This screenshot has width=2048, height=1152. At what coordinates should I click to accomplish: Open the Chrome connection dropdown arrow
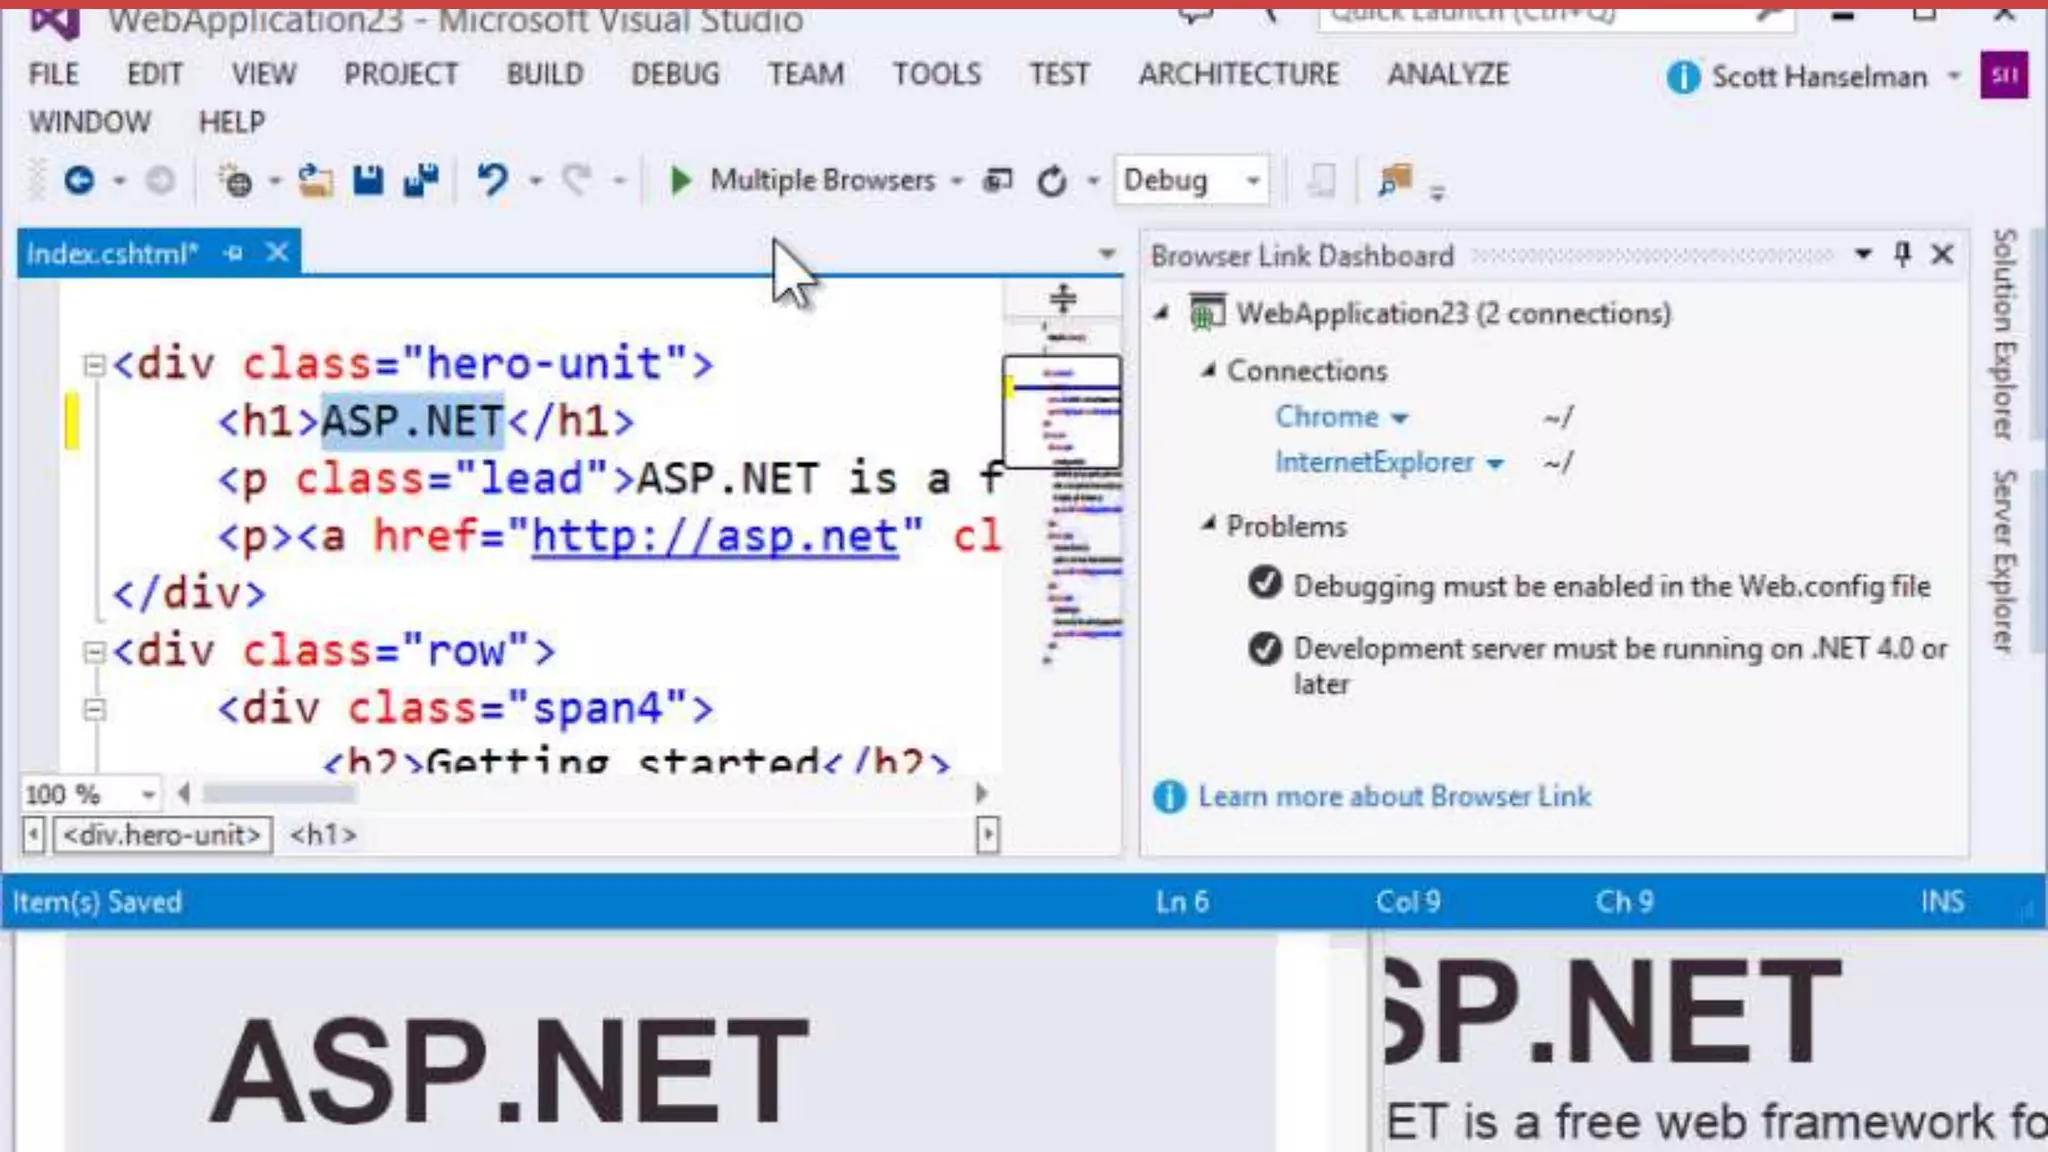point(1400,418)
